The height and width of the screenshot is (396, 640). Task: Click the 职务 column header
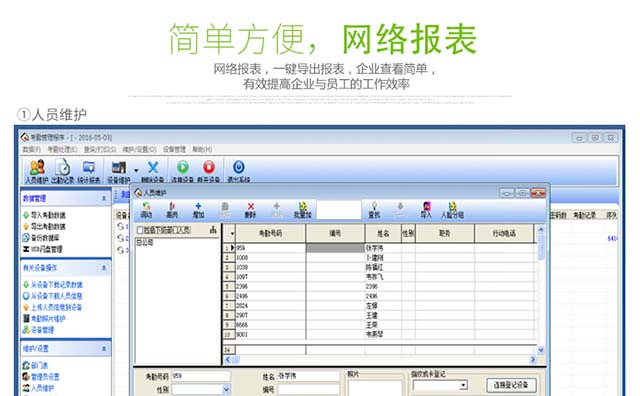pyautogui.click(x=444, y=234)
